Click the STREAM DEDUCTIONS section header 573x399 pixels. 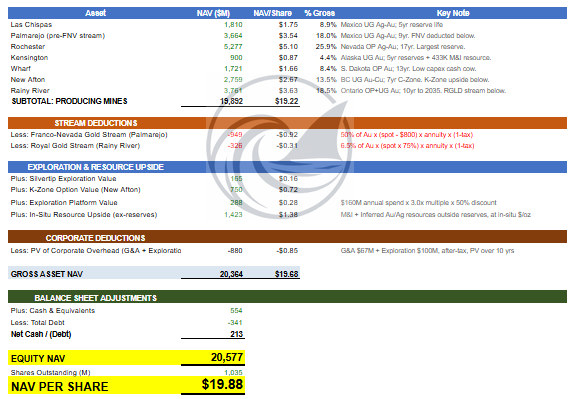click(96, 123)
